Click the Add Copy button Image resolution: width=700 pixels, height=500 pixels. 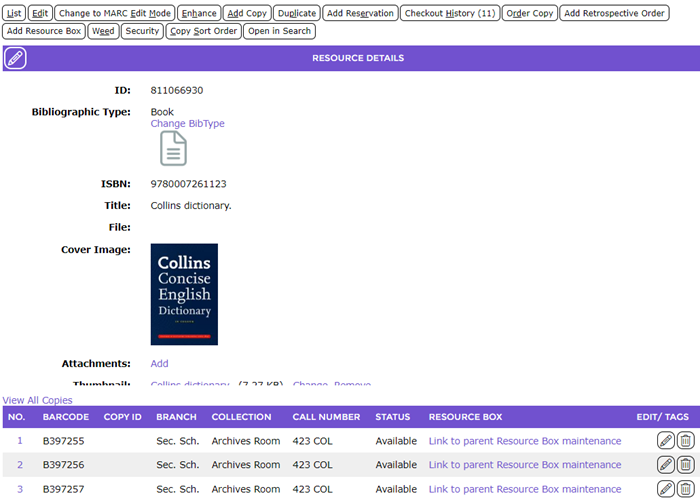point(247,13)
